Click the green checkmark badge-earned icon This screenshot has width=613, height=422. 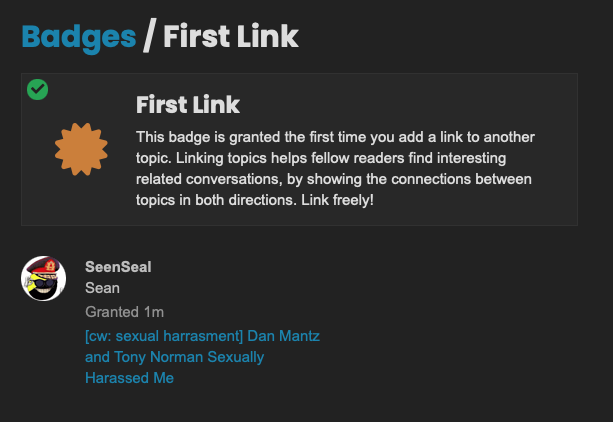[x=37, y=89]
